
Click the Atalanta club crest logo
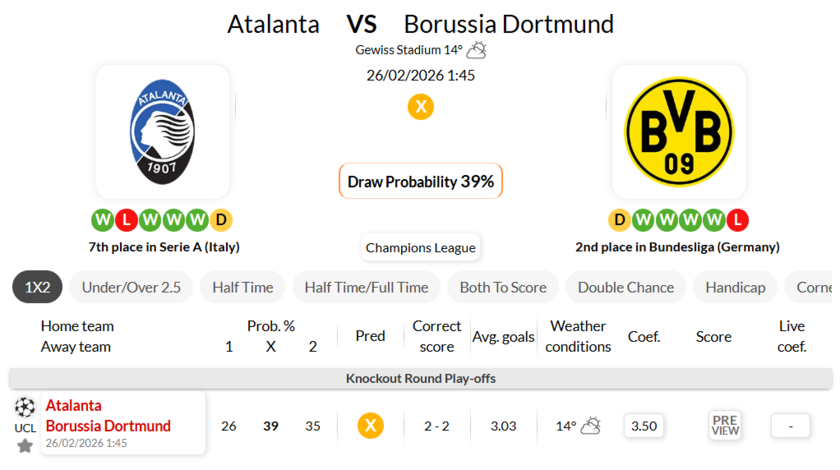[x=162, y=132]
